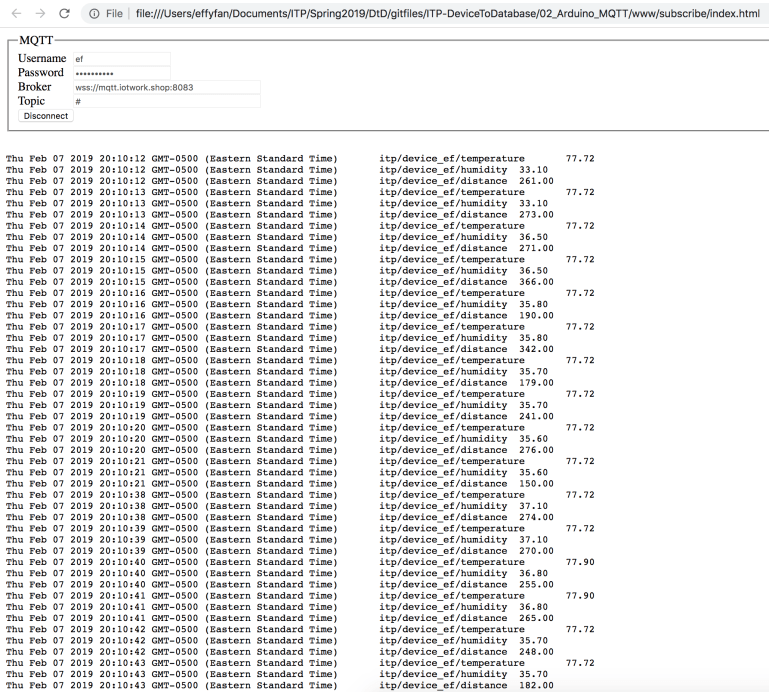
Task: Click the distance value 190.00
Action: coord(536,315)
